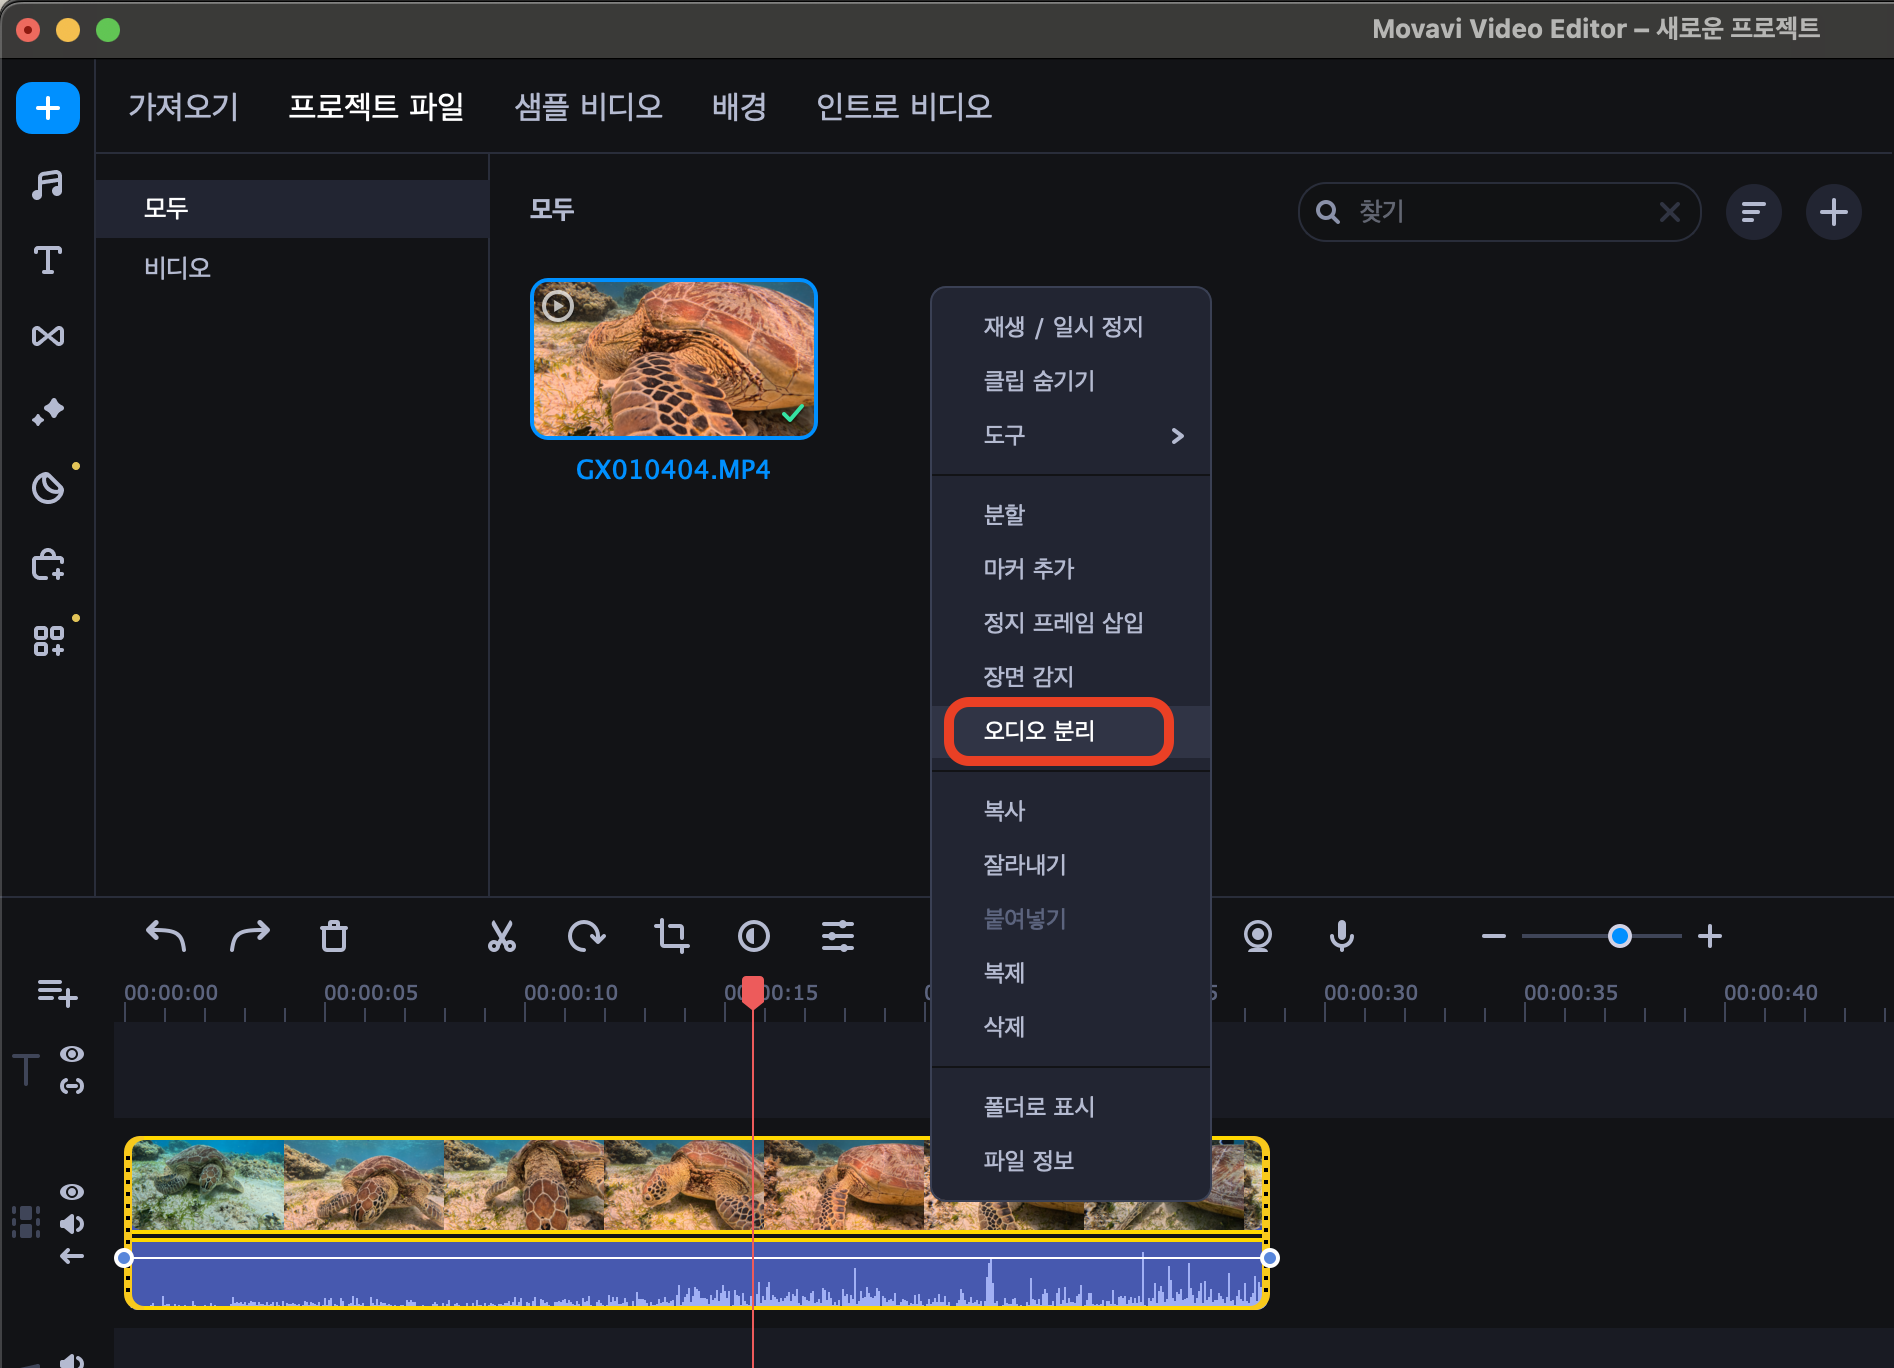Choose 장면 감지 menu item
This screenshot has width=1894, height=1368.
(1071, 677)
